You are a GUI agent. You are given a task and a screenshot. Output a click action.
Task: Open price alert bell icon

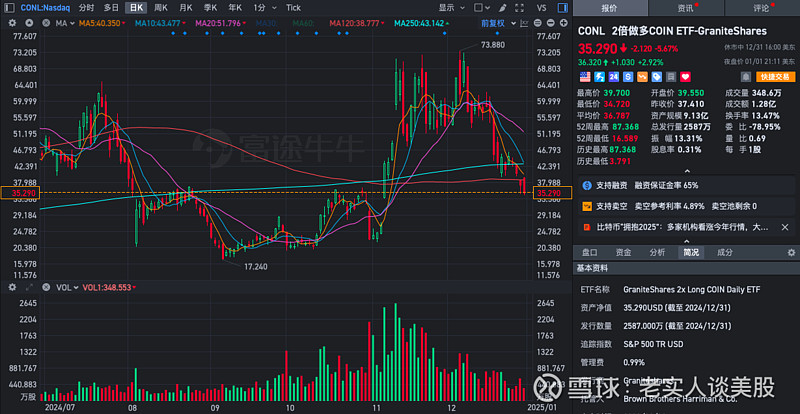point(746,77)
